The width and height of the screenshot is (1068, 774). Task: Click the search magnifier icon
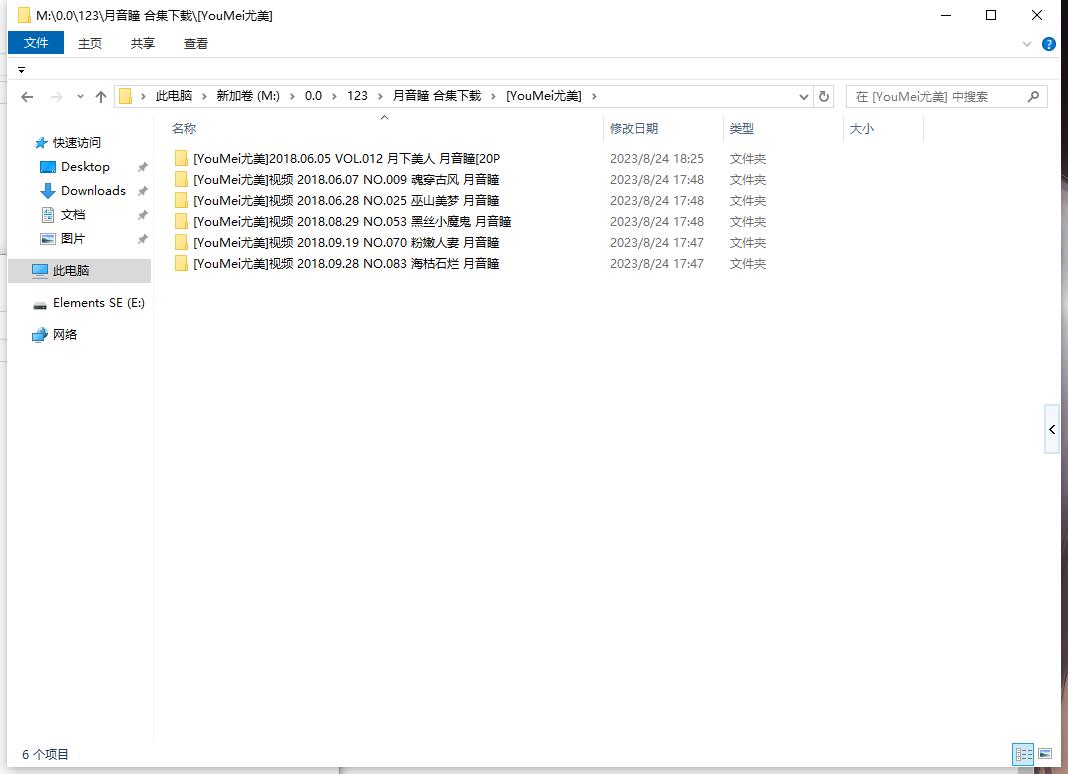(1033, 97)
